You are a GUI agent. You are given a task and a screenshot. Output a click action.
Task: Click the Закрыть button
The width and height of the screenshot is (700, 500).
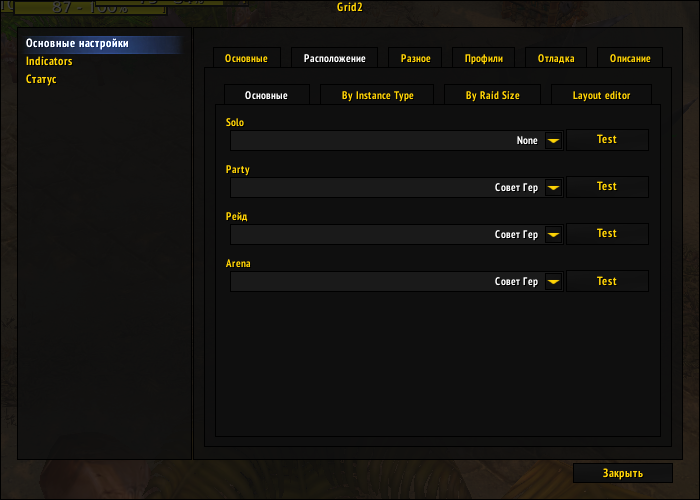(x=623, y=473)
